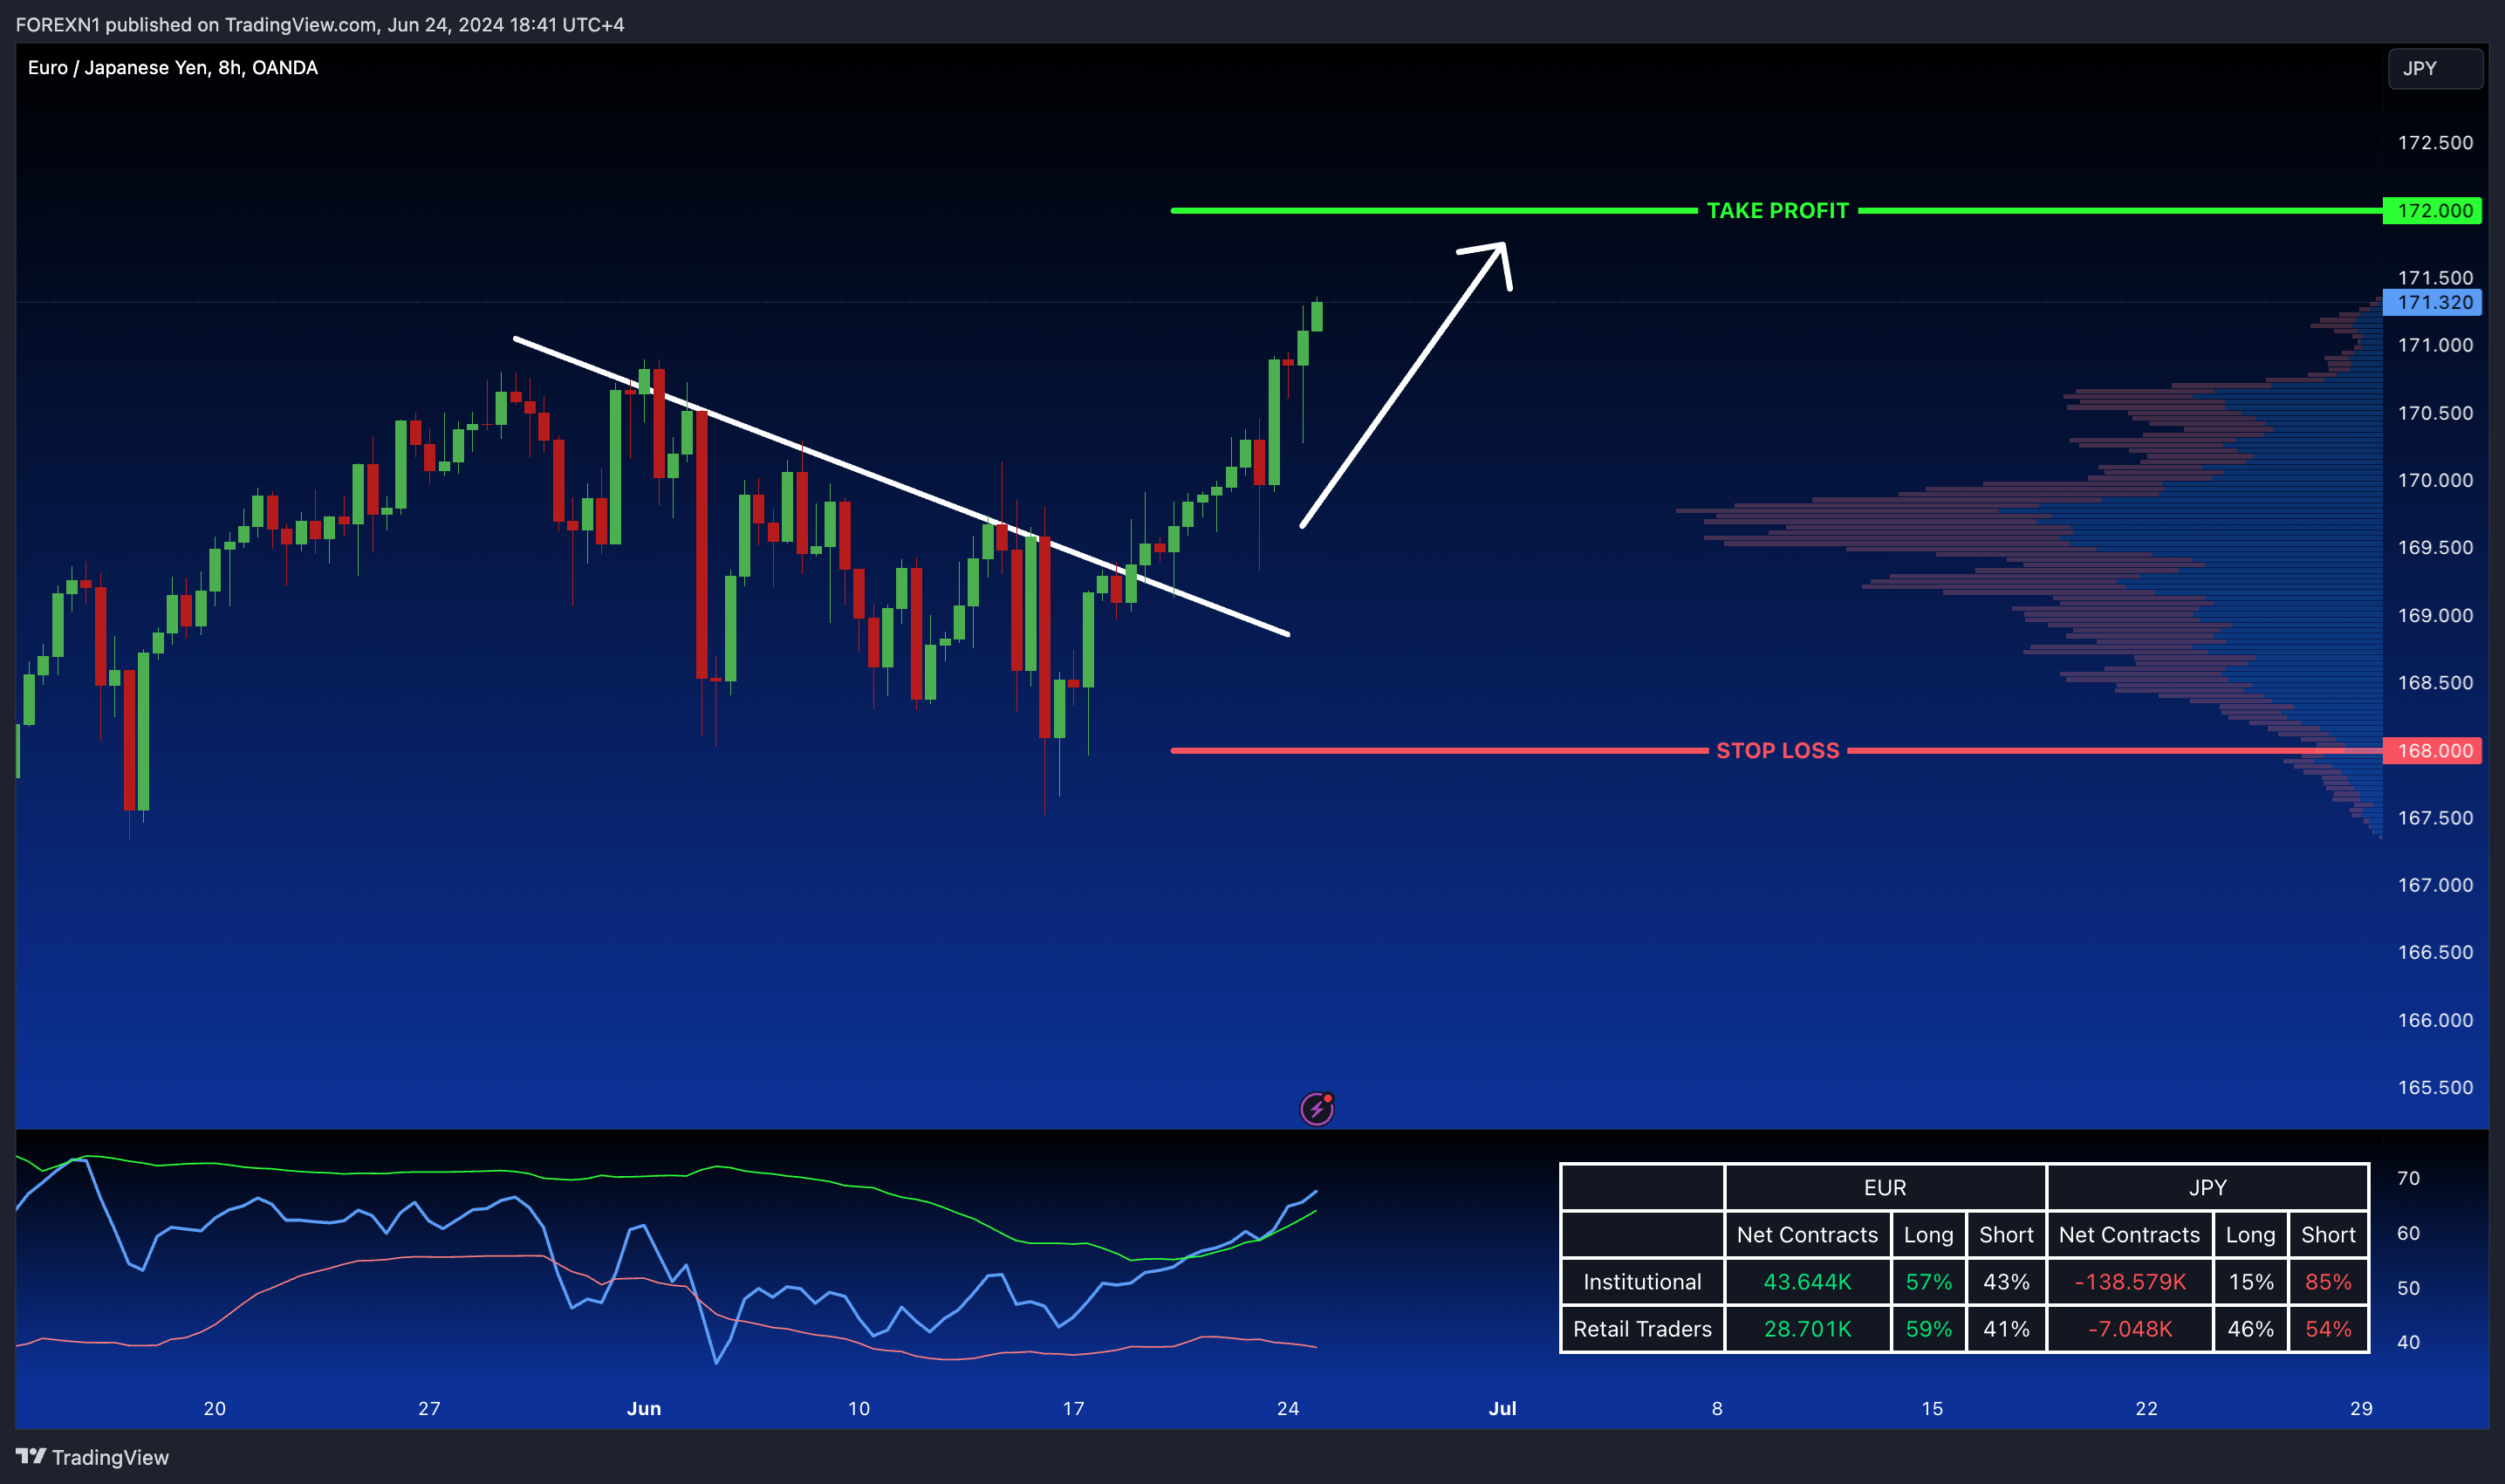Viewport: 2505px width, 1484px height.
Task: Click the 170.000 price axis label
Action: click(x=2435, y=480)
